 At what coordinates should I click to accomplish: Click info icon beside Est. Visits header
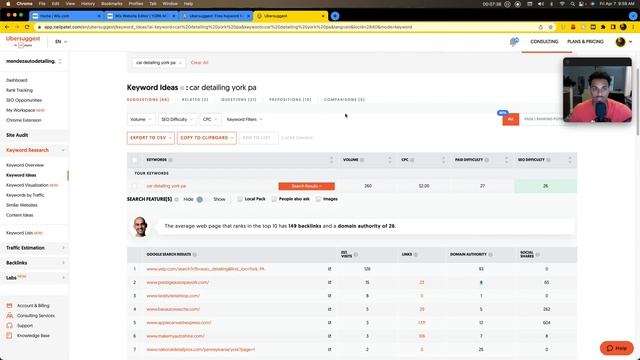point(356,254)
